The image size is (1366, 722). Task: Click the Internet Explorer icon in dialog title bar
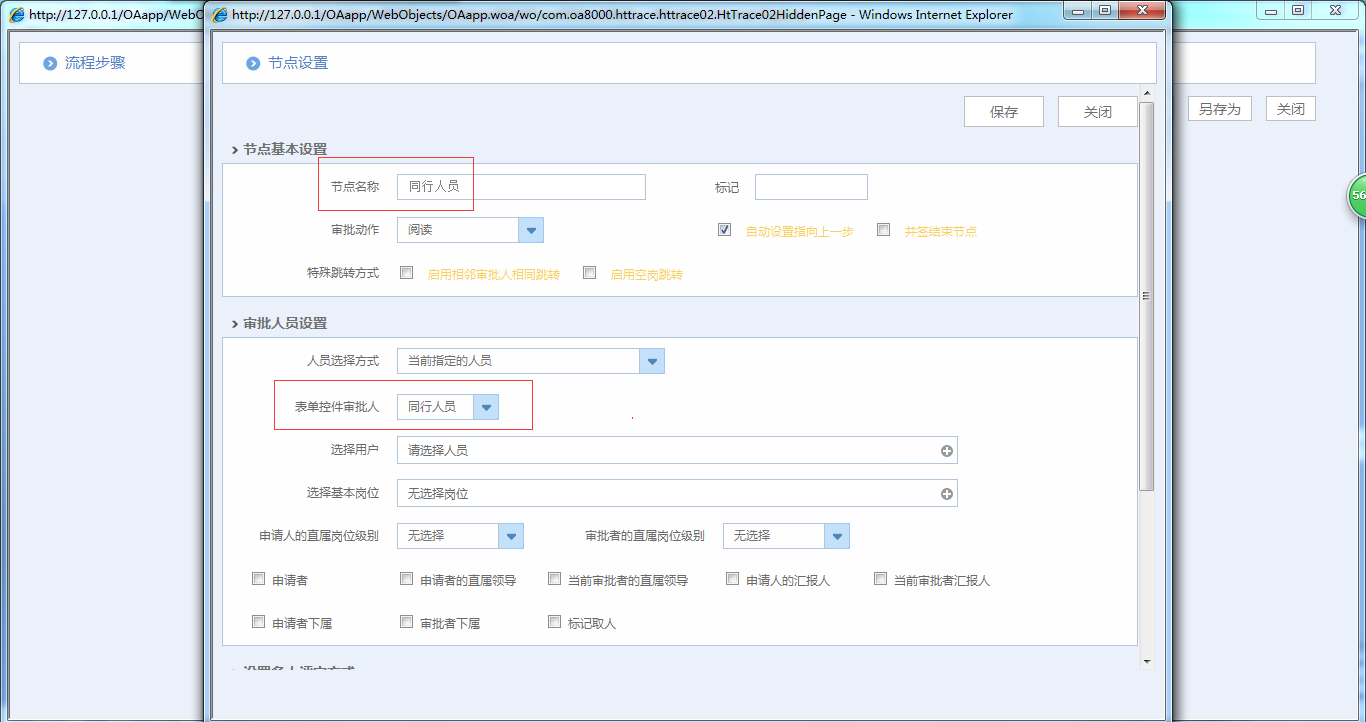click(219, 14)
